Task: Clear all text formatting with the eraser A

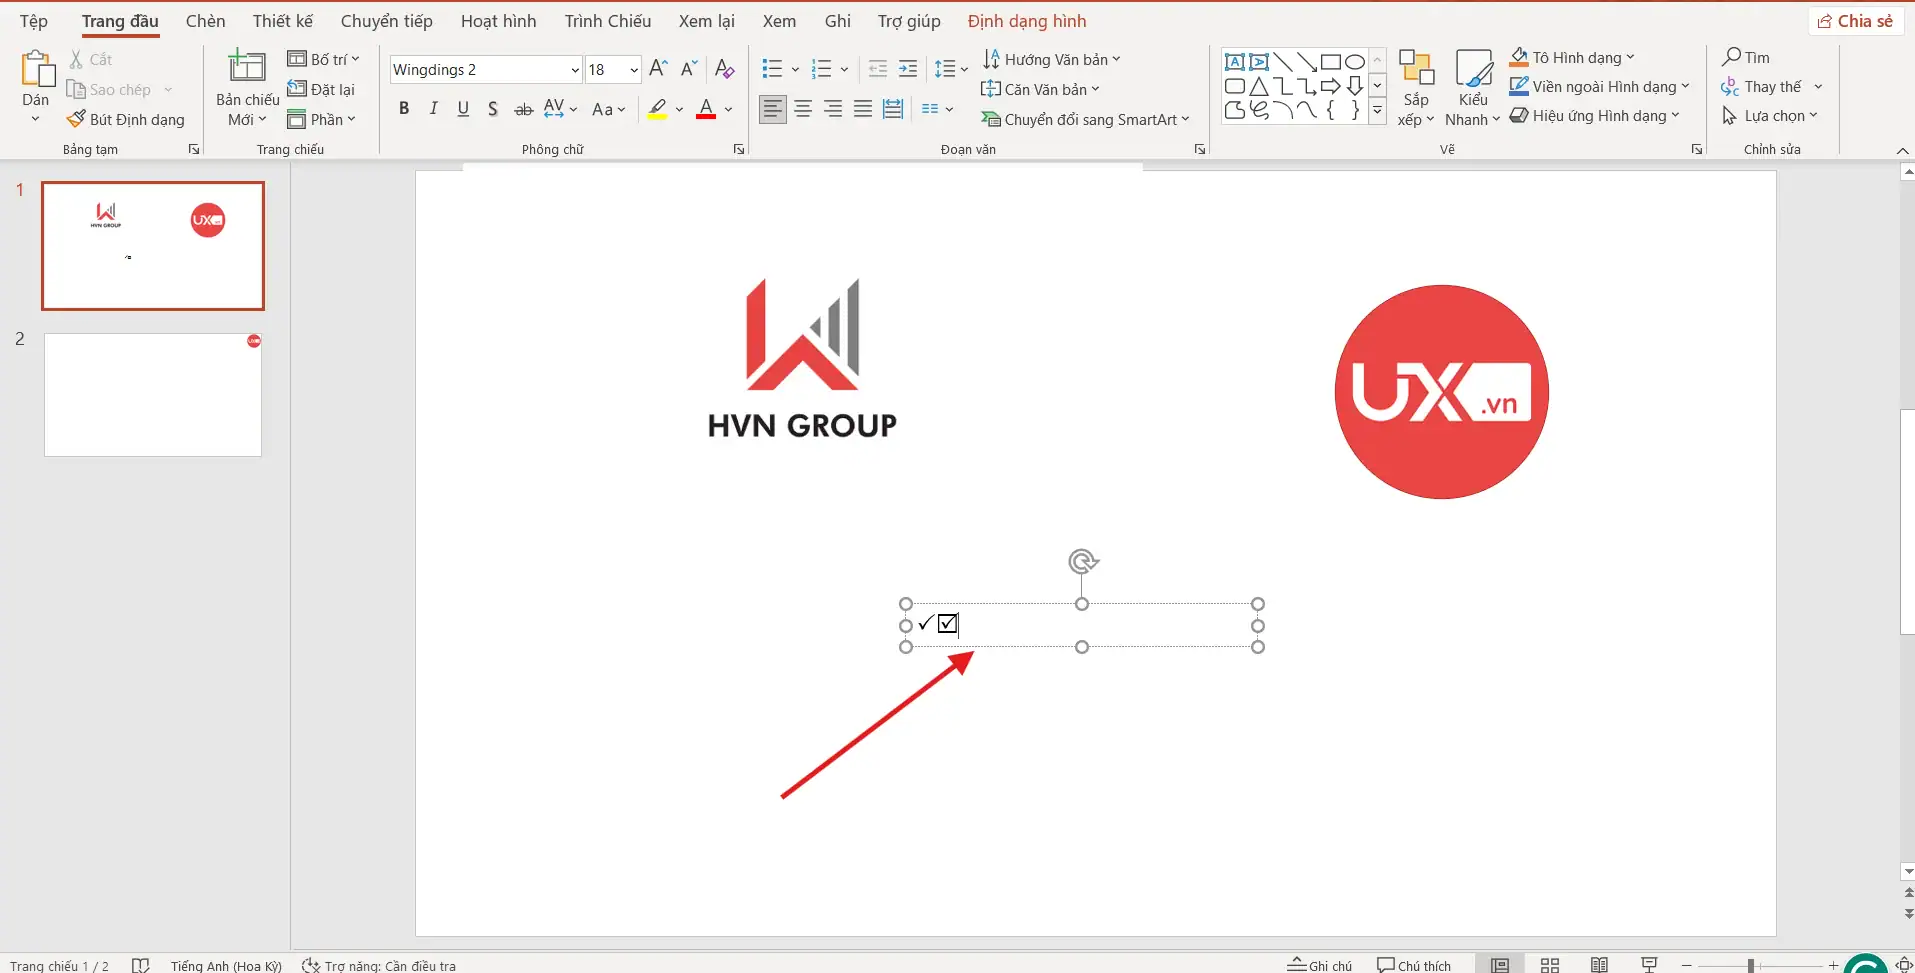Action: tap(725, 68)
